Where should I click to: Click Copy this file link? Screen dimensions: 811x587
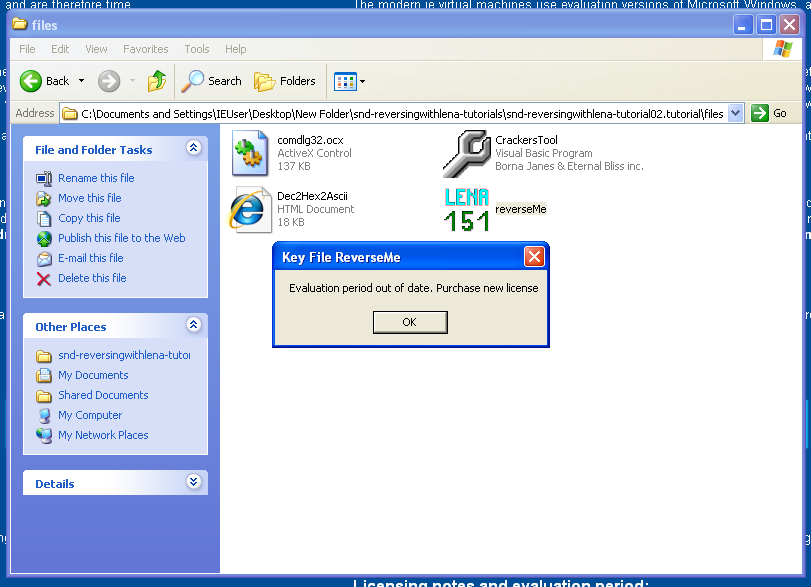tap(89, 218)
